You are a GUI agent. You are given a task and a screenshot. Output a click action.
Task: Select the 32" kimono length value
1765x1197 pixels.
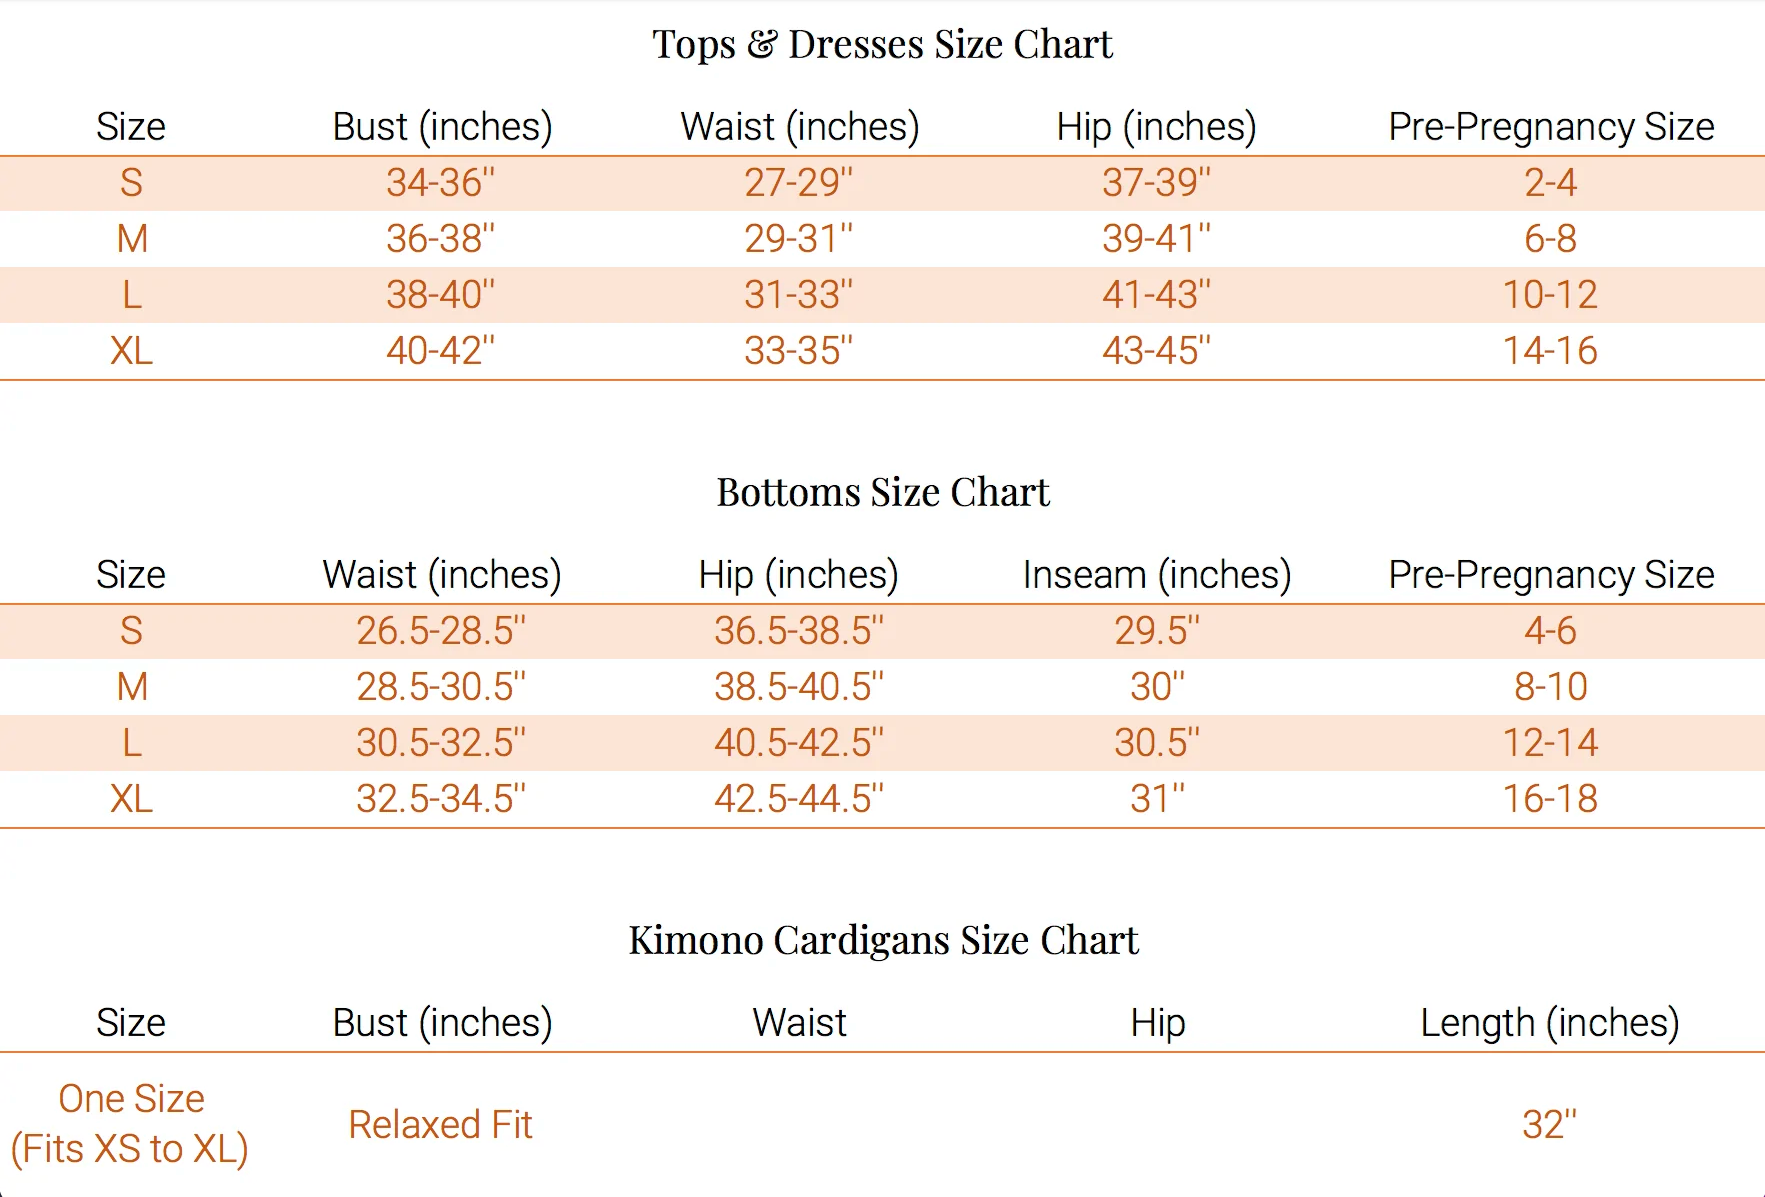click(1549, 1125)
